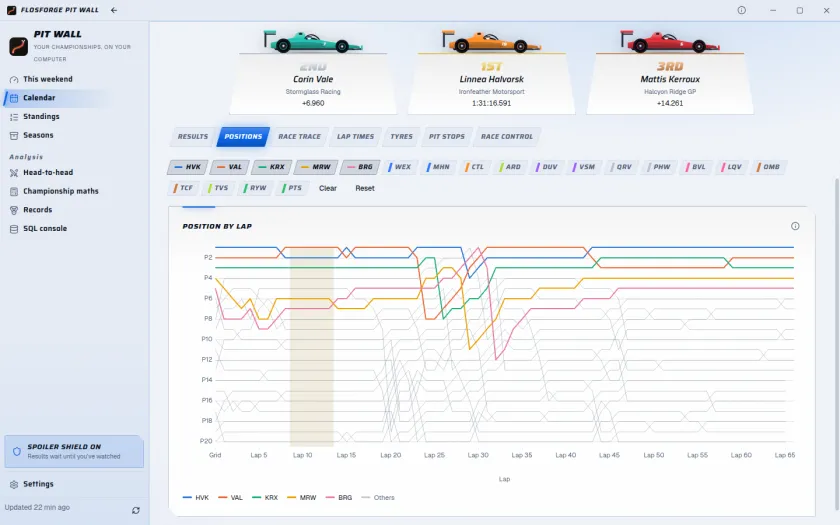Click the teal 2nd place car
Screen dimensions: 840x525
[x=313, y=42]
